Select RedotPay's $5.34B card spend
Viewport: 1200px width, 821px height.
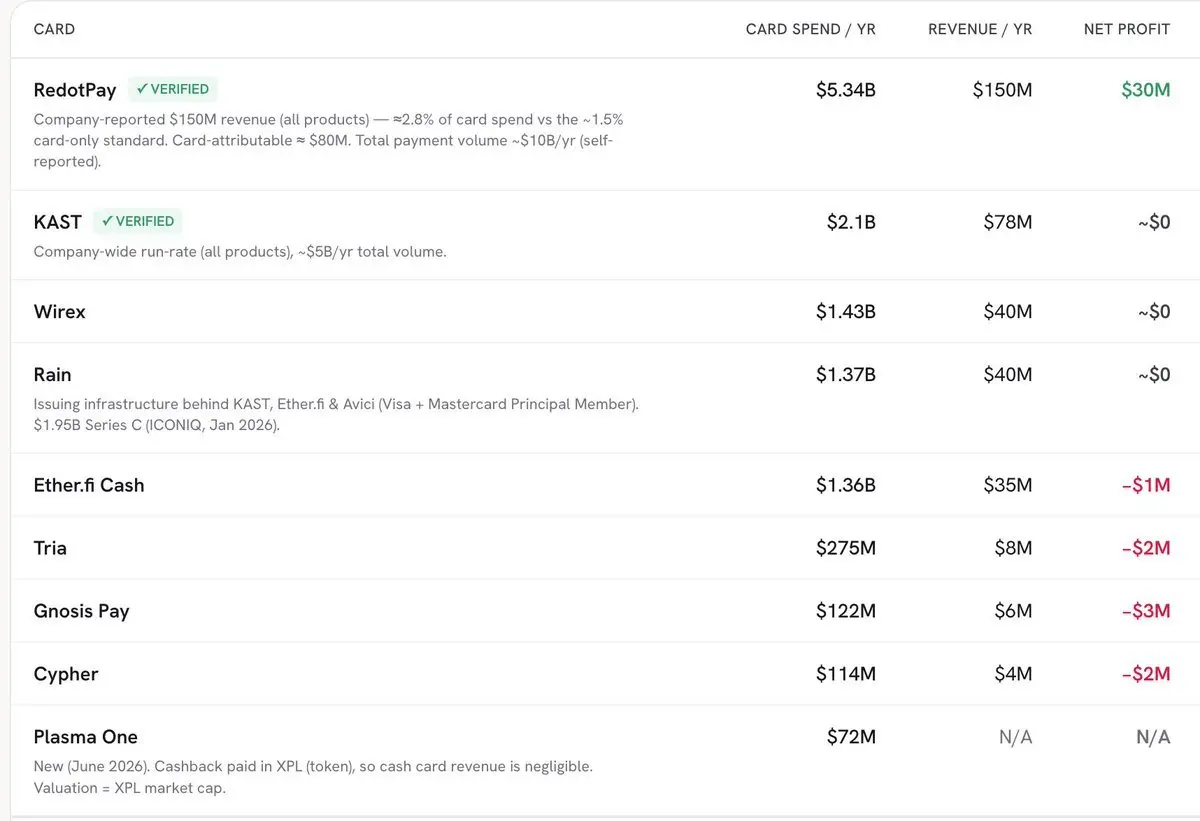(x=846, y=90)
